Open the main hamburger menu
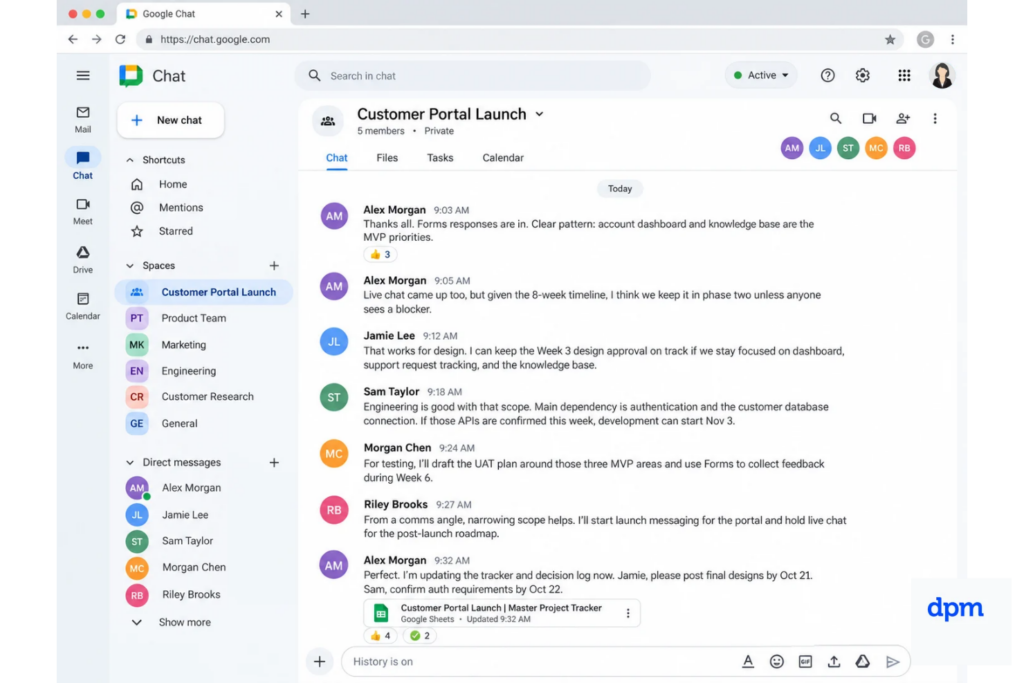 point(83,76)
